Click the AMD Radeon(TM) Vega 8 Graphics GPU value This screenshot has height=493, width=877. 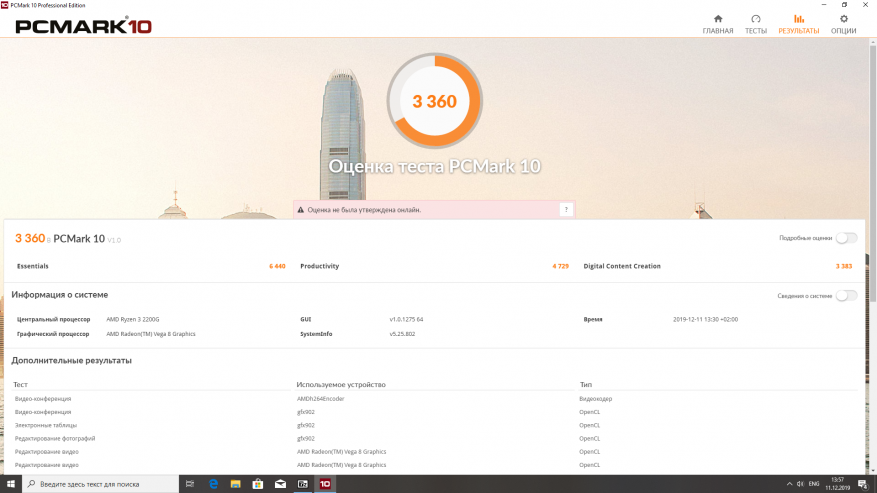(x=151, y=334)
